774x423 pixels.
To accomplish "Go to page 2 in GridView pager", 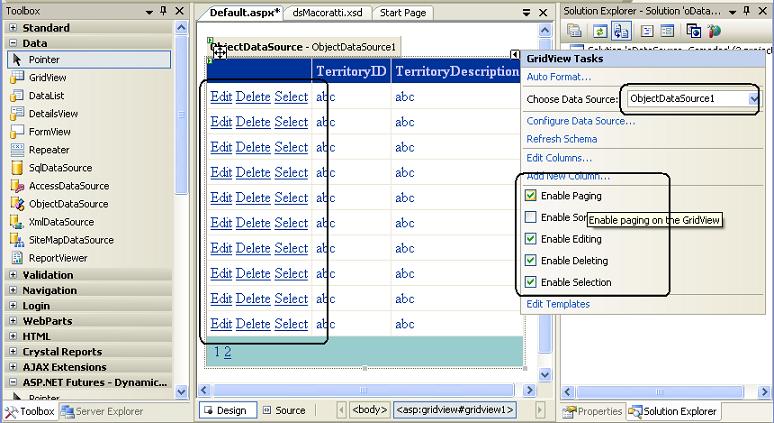I will coord(228,352).
